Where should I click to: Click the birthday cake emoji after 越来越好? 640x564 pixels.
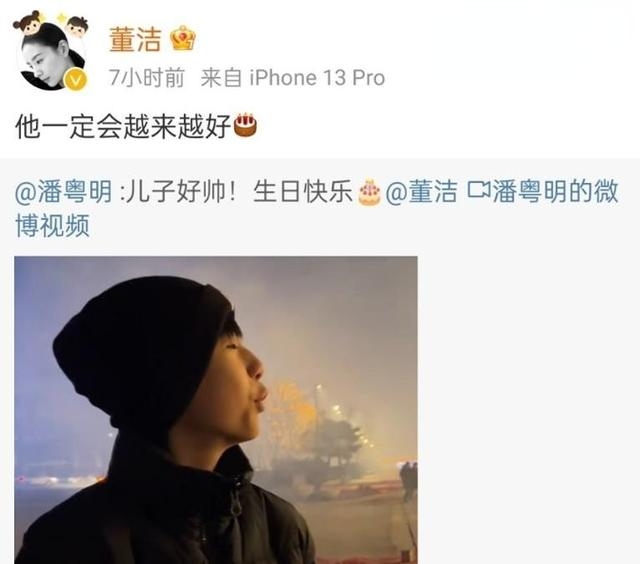tap(244, 125)
